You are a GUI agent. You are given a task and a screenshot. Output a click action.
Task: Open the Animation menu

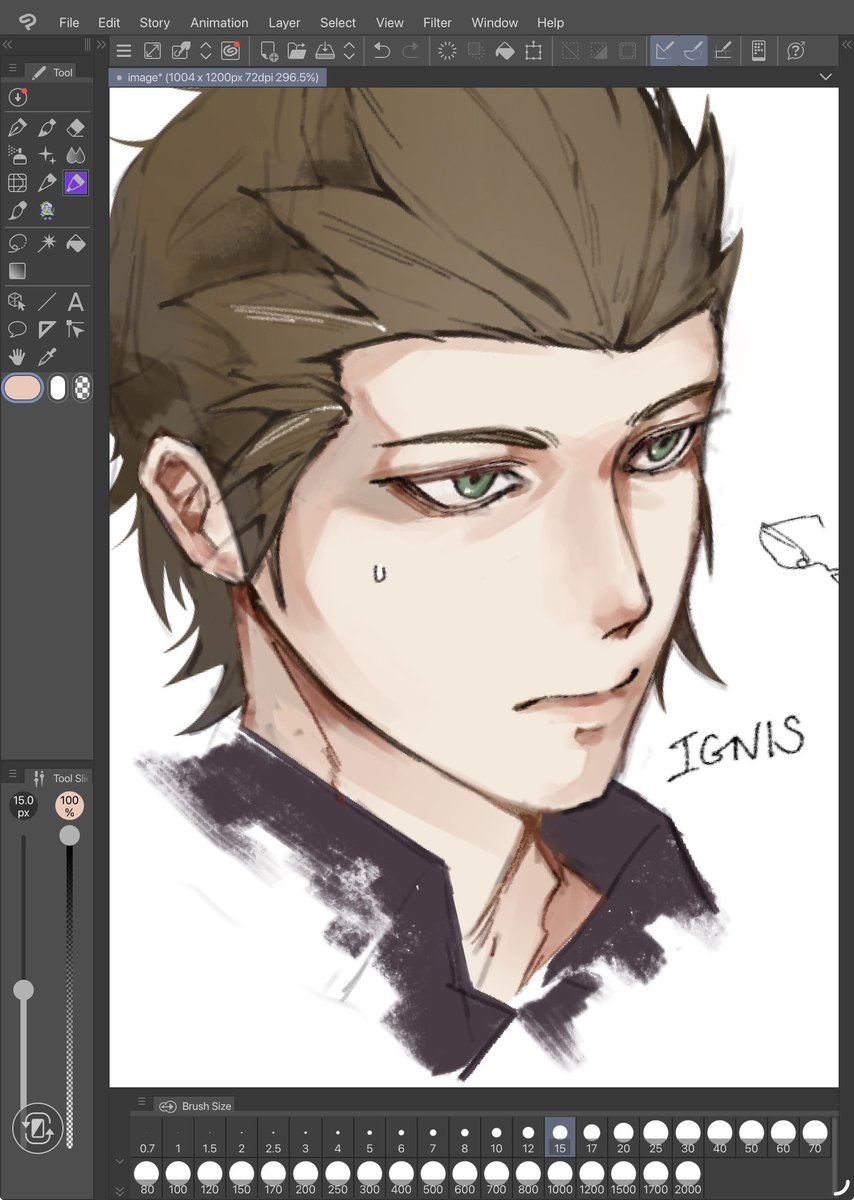pyautogui.click(x=219, y=22)
